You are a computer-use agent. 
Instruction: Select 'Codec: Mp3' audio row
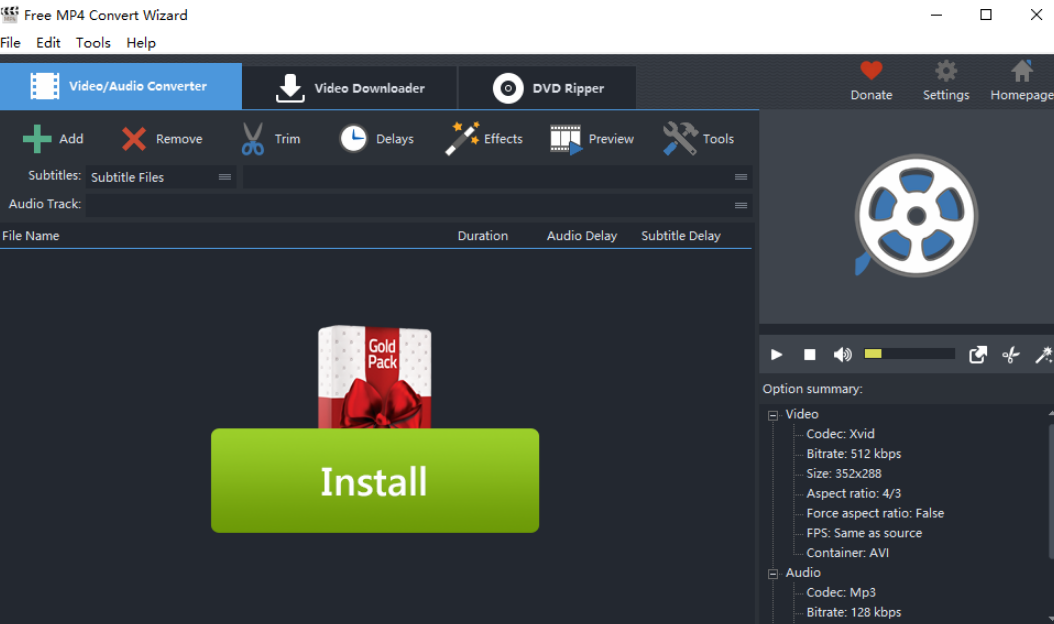coord(841,592)
